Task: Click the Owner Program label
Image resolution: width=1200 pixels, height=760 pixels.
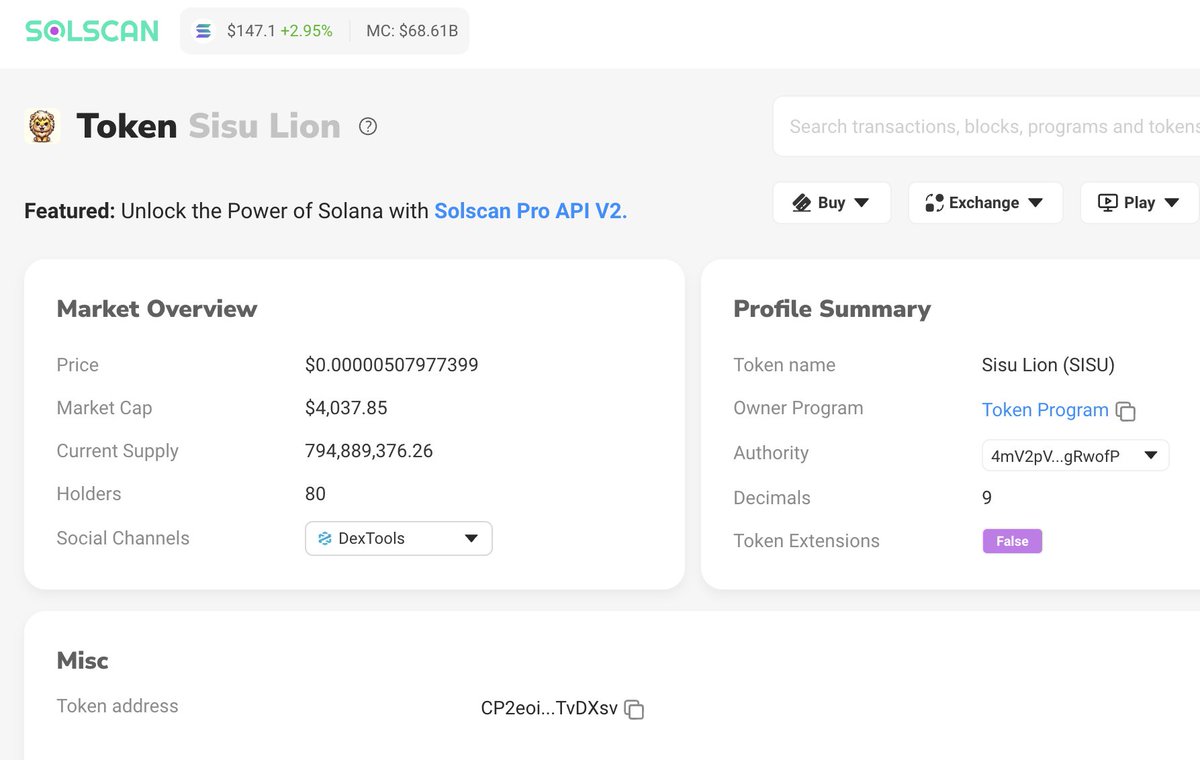Action: coord(798,408)
